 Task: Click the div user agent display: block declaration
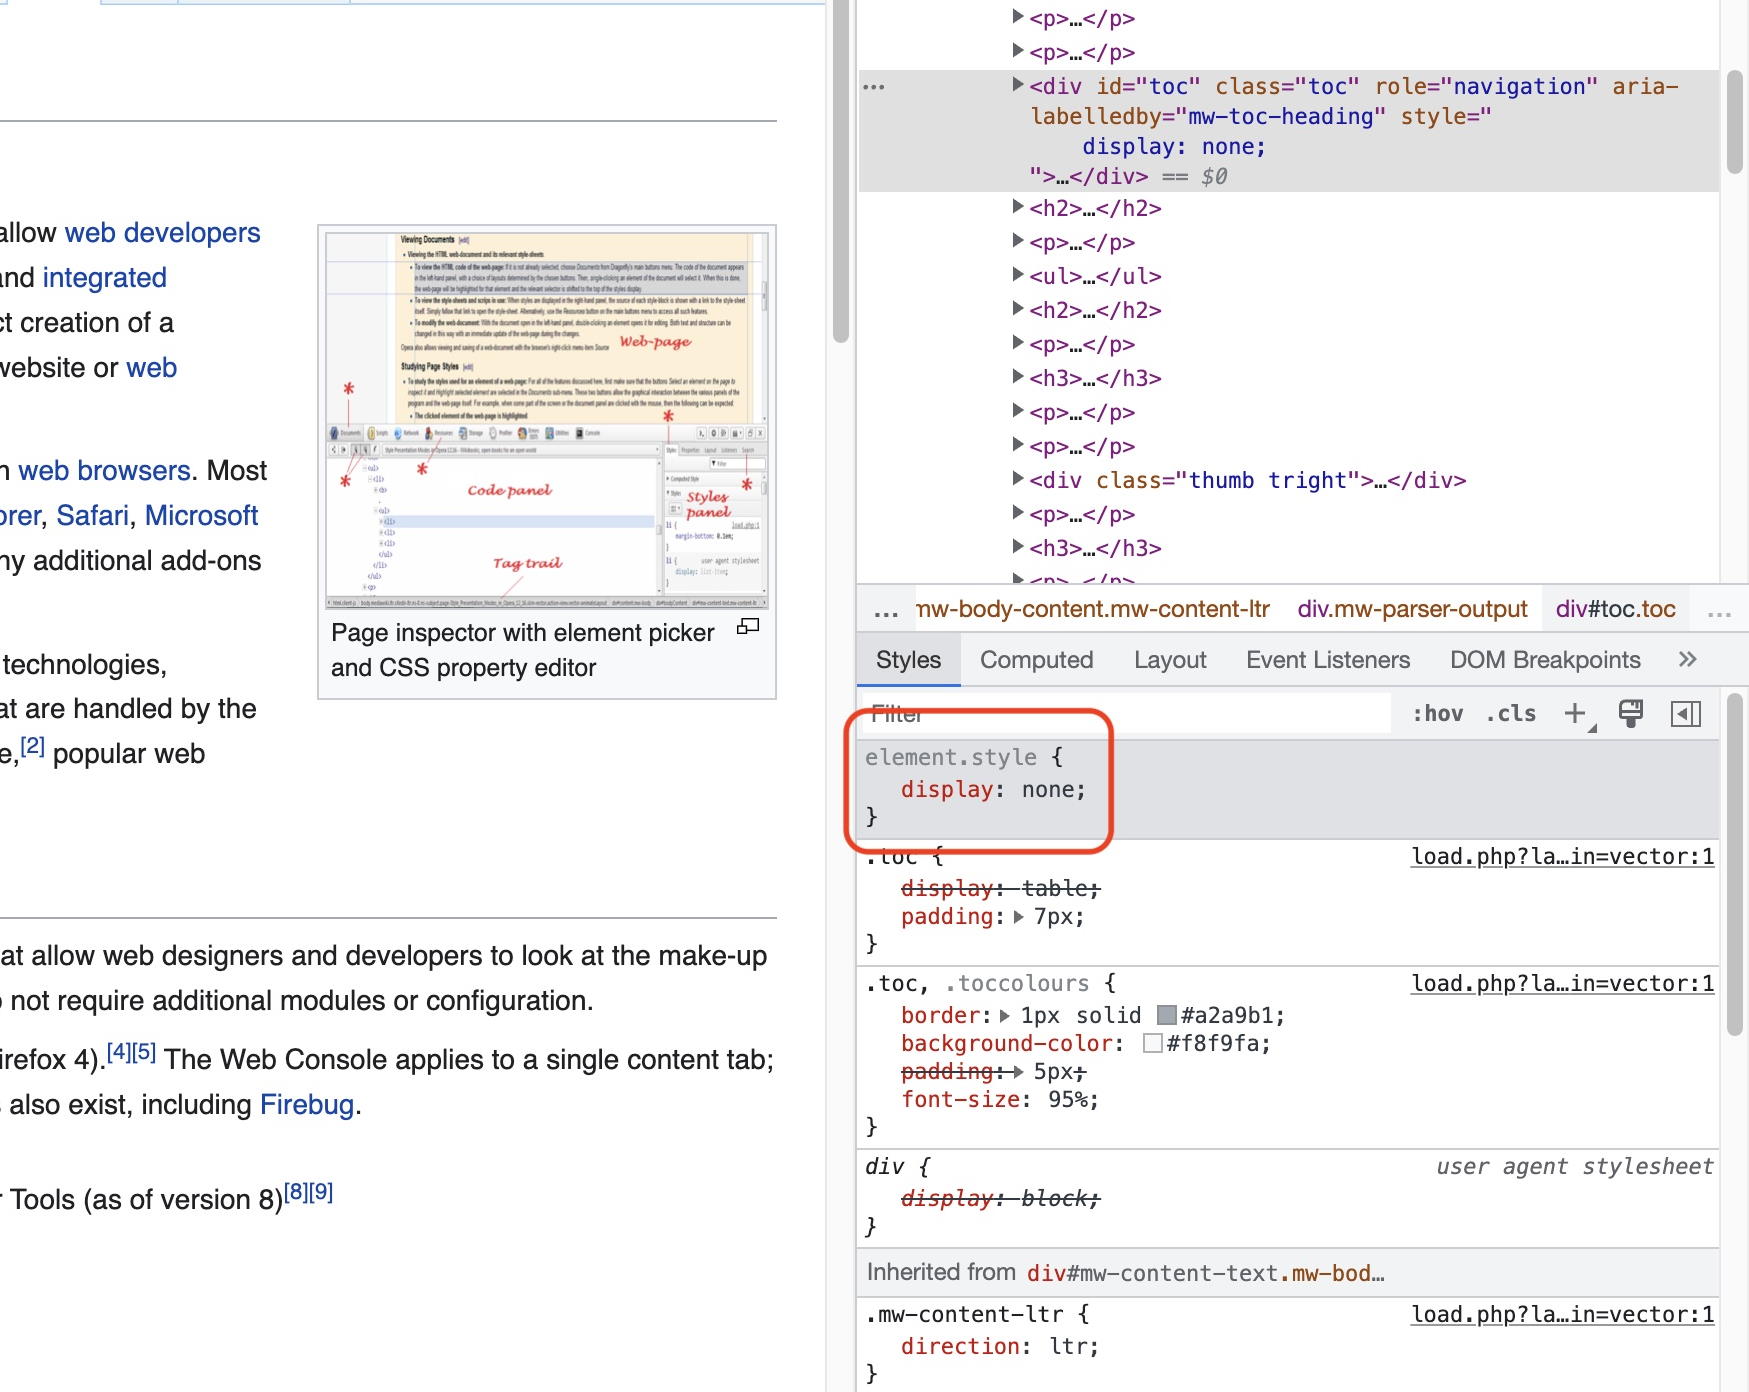tap(1000, 1198)
